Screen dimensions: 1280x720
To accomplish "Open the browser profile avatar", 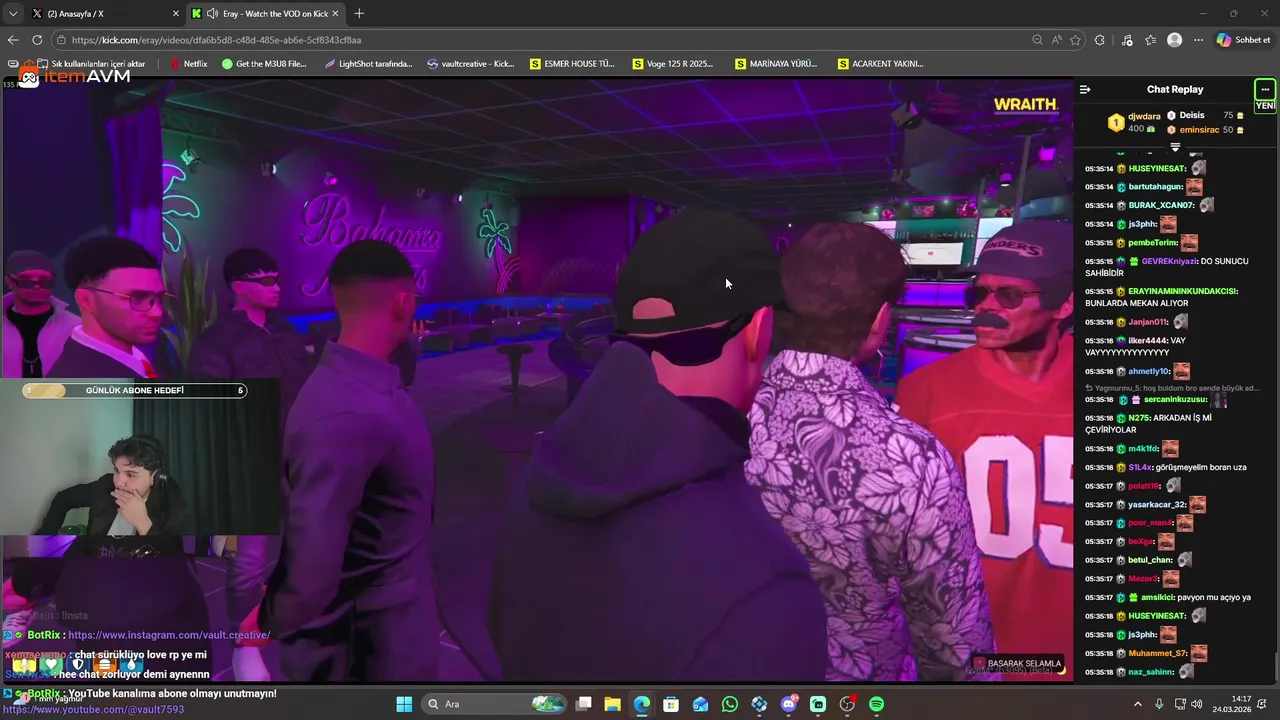I will [1175, 40].
